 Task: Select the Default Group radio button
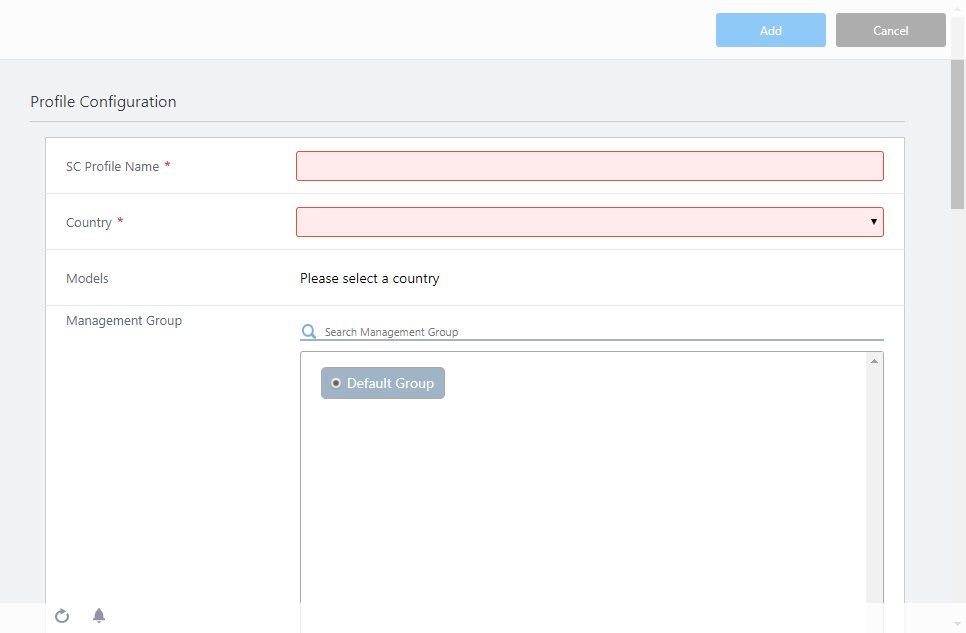click(336, 383)
